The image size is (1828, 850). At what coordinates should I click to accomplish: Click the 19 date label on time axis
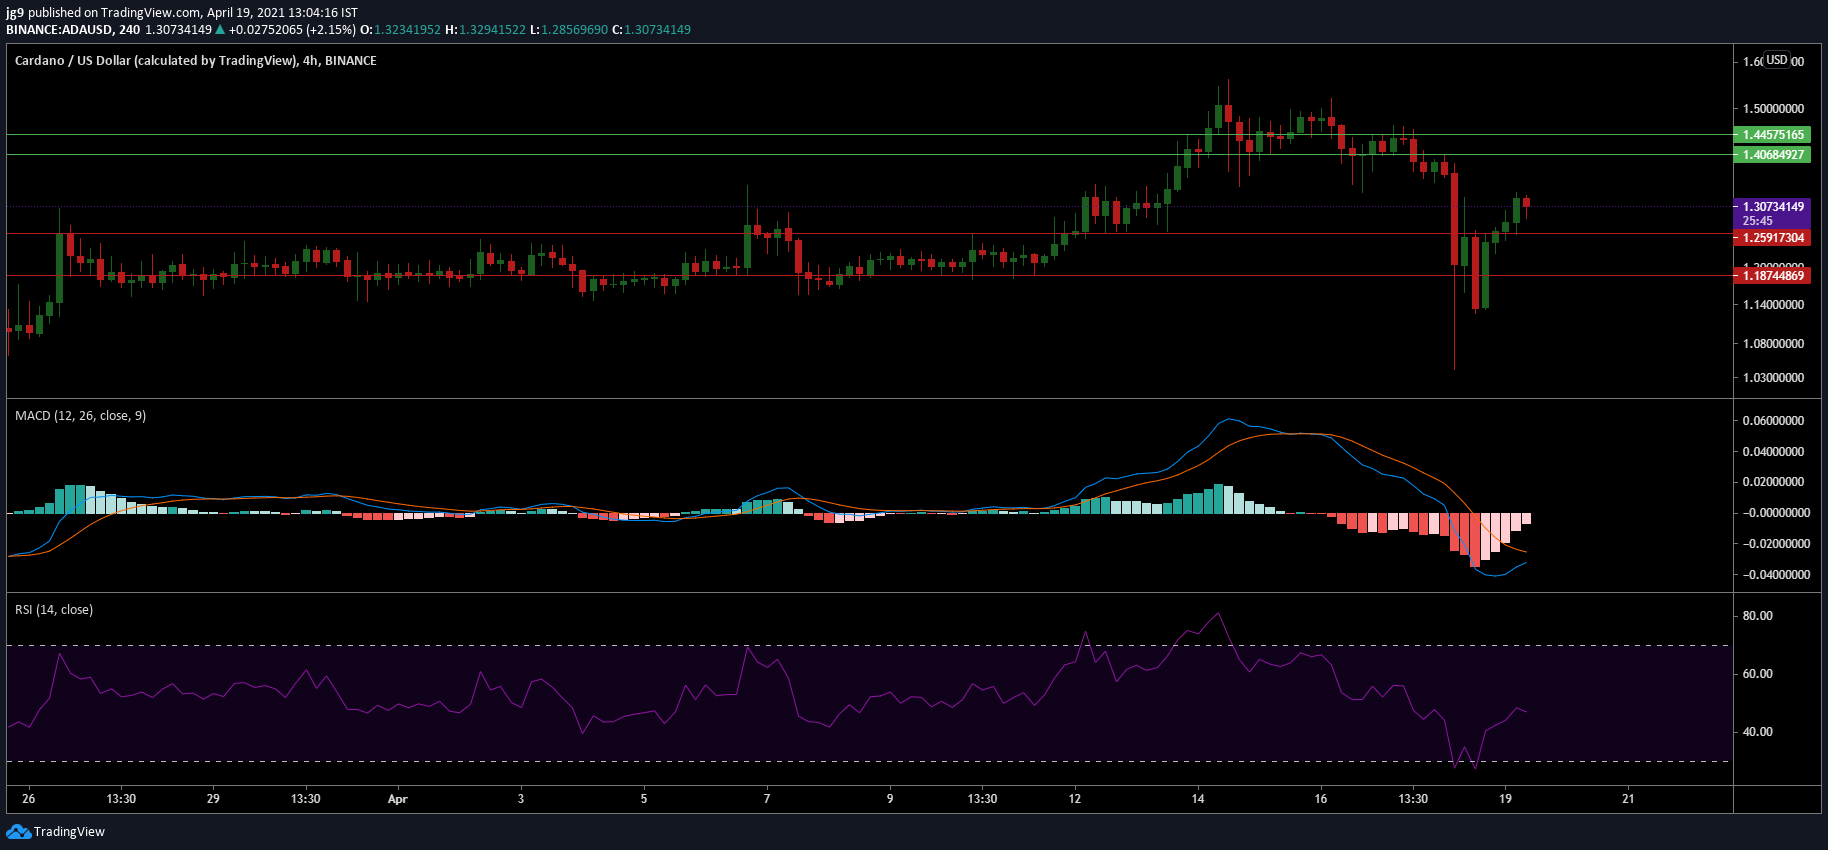(x=1505, y=799)
